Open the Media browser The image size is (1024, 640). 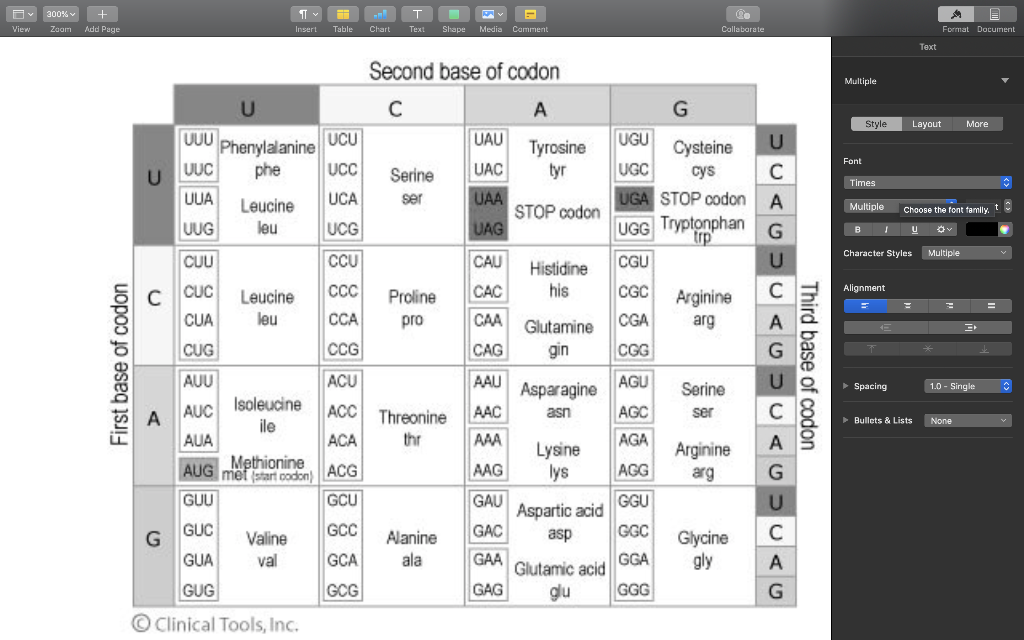[490, 14]
